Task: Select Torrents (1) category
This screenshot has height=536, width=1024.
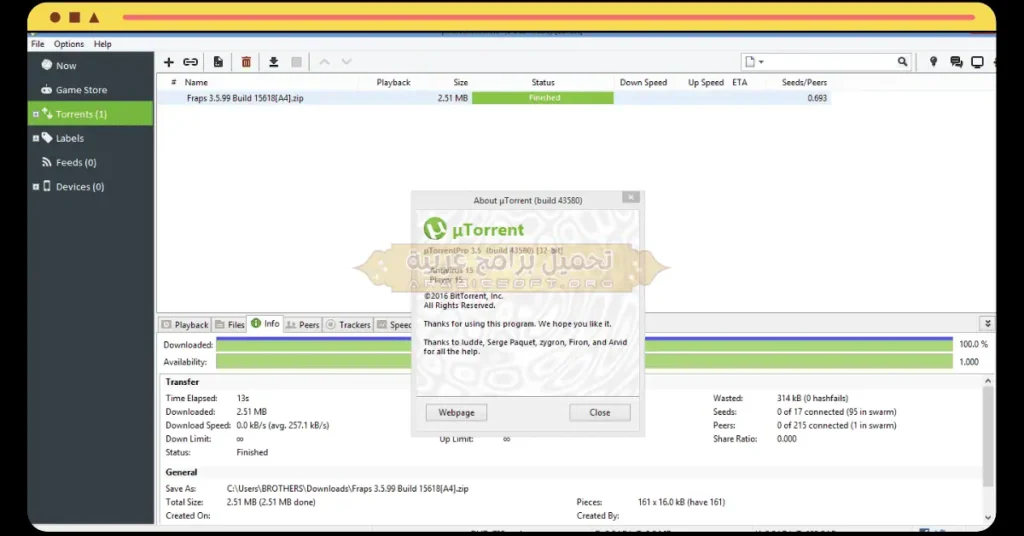Action: tap(91, 114)
